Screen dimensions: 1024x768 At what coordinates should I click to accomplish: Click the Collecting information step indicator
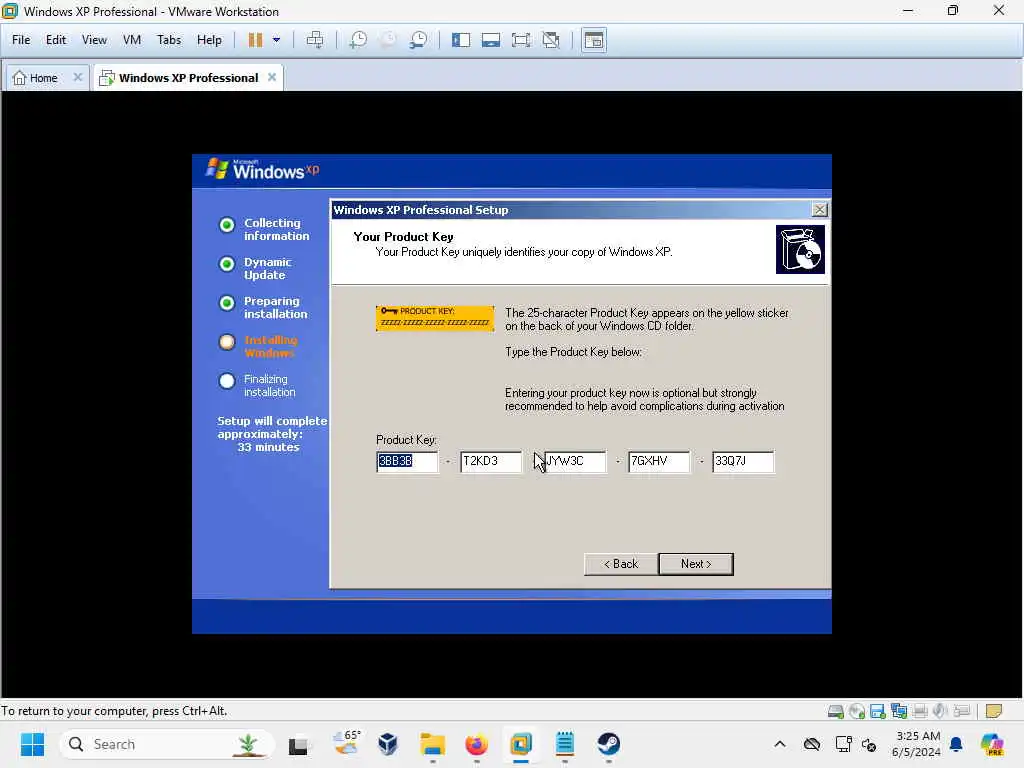[x=227, y=225]
